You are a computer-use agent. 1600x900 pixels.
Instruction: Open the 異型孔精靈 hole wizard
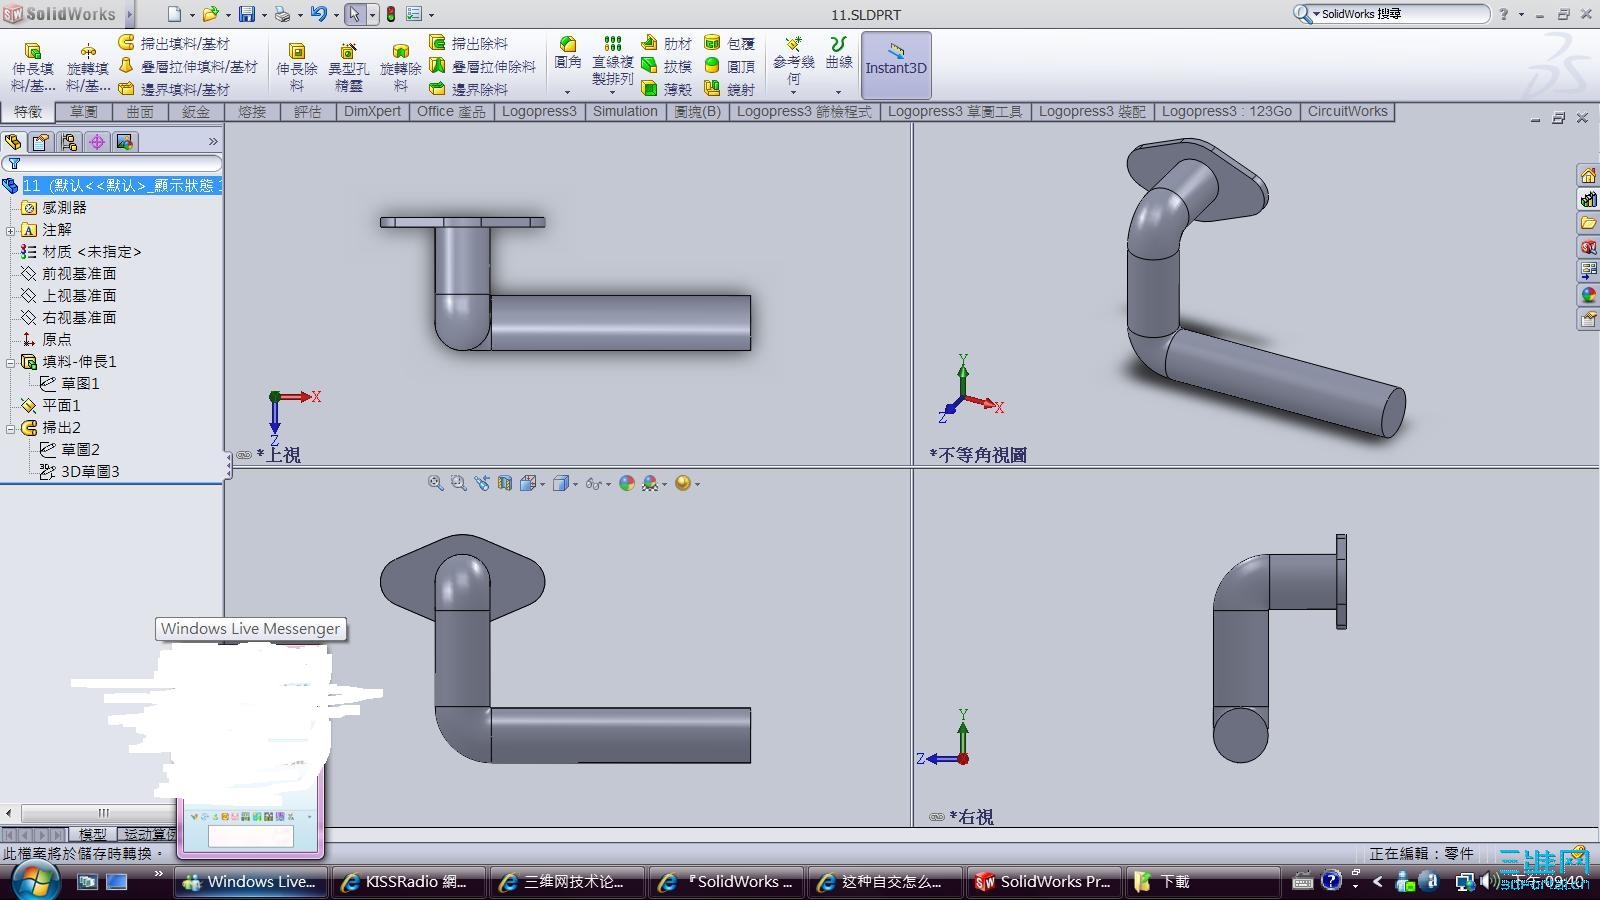click(348, 66)
